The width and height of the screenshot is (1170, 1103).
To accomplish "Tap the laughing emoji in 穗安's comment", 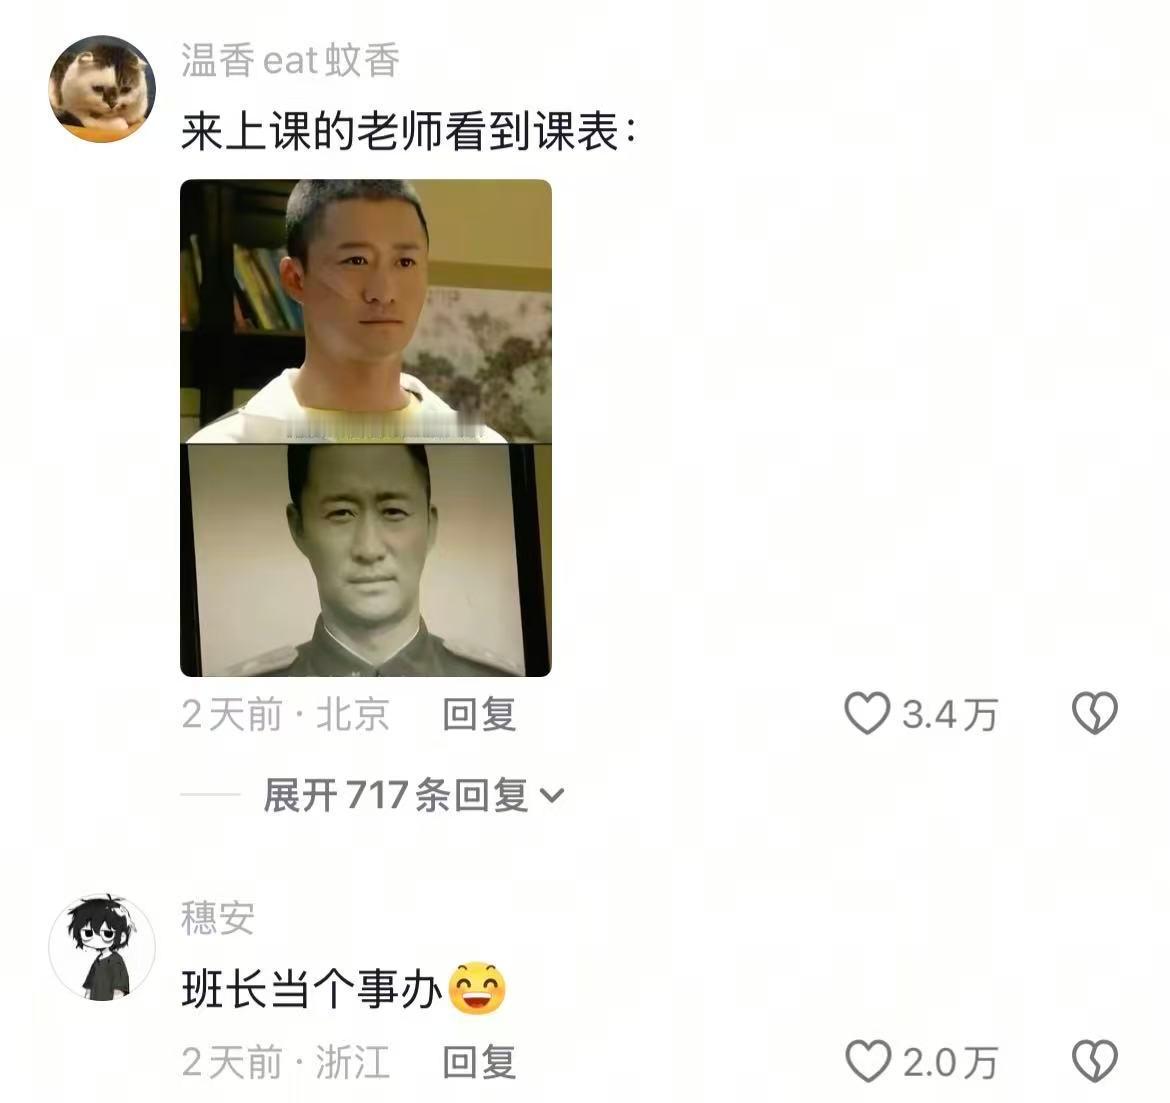I will tap(477, 989).
